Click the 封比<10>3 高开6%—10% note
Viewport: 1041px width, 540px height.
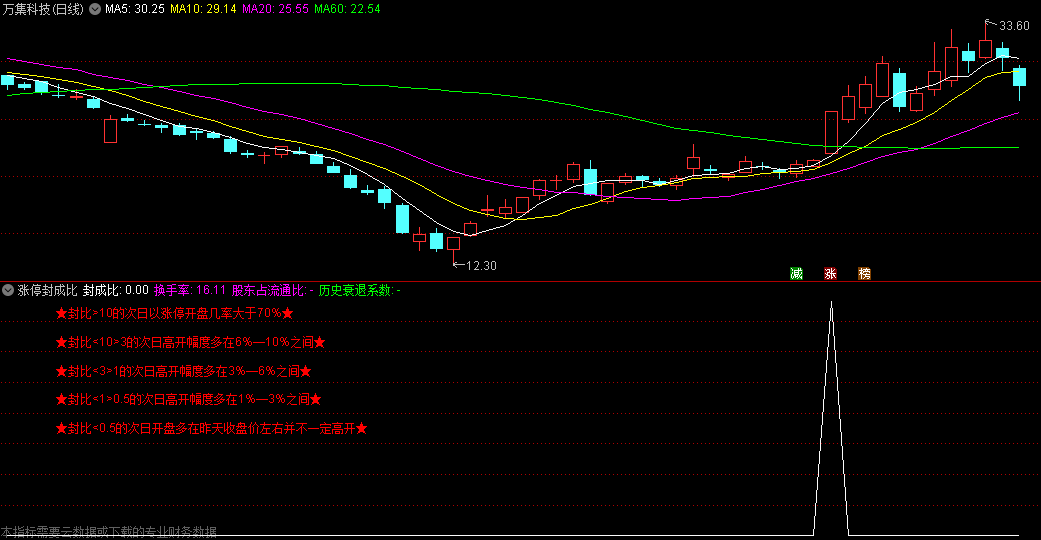pos(191,343)
